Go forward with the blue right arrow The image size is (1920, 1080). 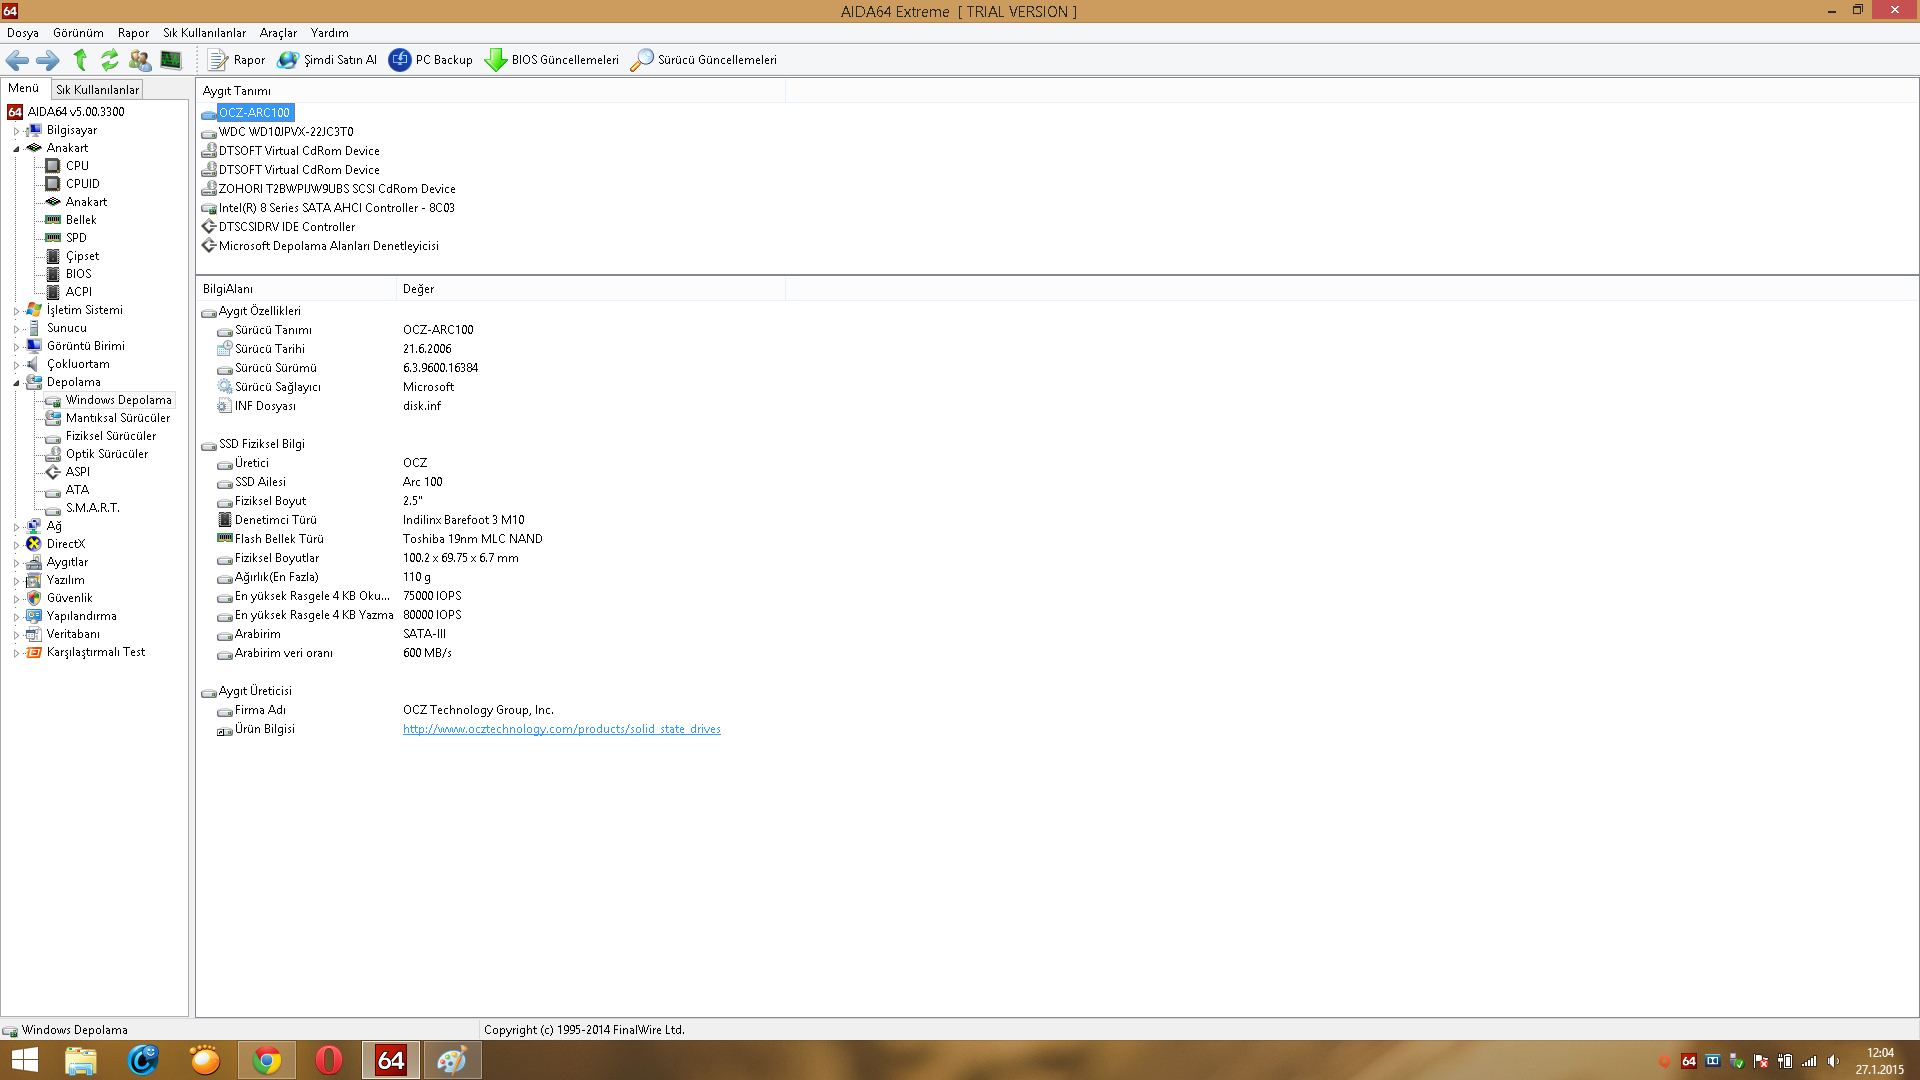tap(48, 60)
